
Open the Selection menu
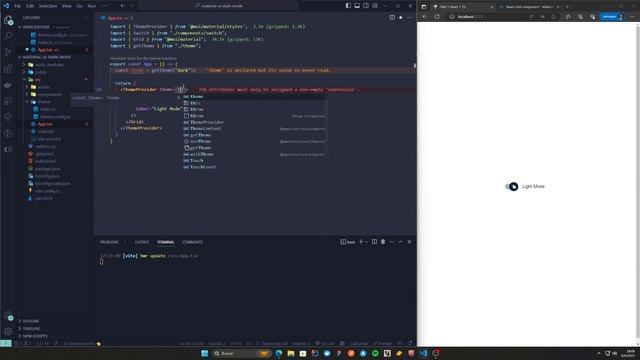48,6
